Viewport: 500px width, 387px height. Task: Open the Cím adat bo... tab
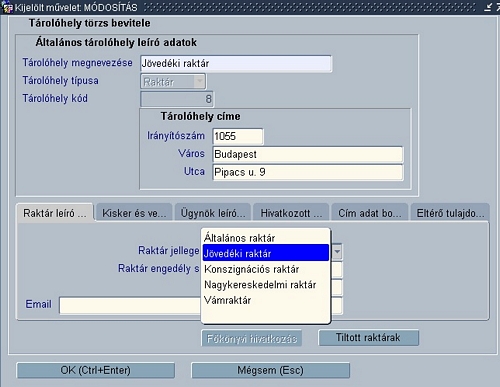(370, 213)
